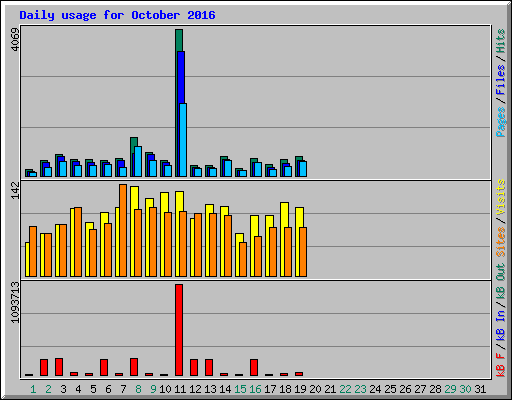This screenshot has width=512, height=400.
Task: Click day 19 on the x-axis
Action: pyautogui.click(x=300, y=389)
